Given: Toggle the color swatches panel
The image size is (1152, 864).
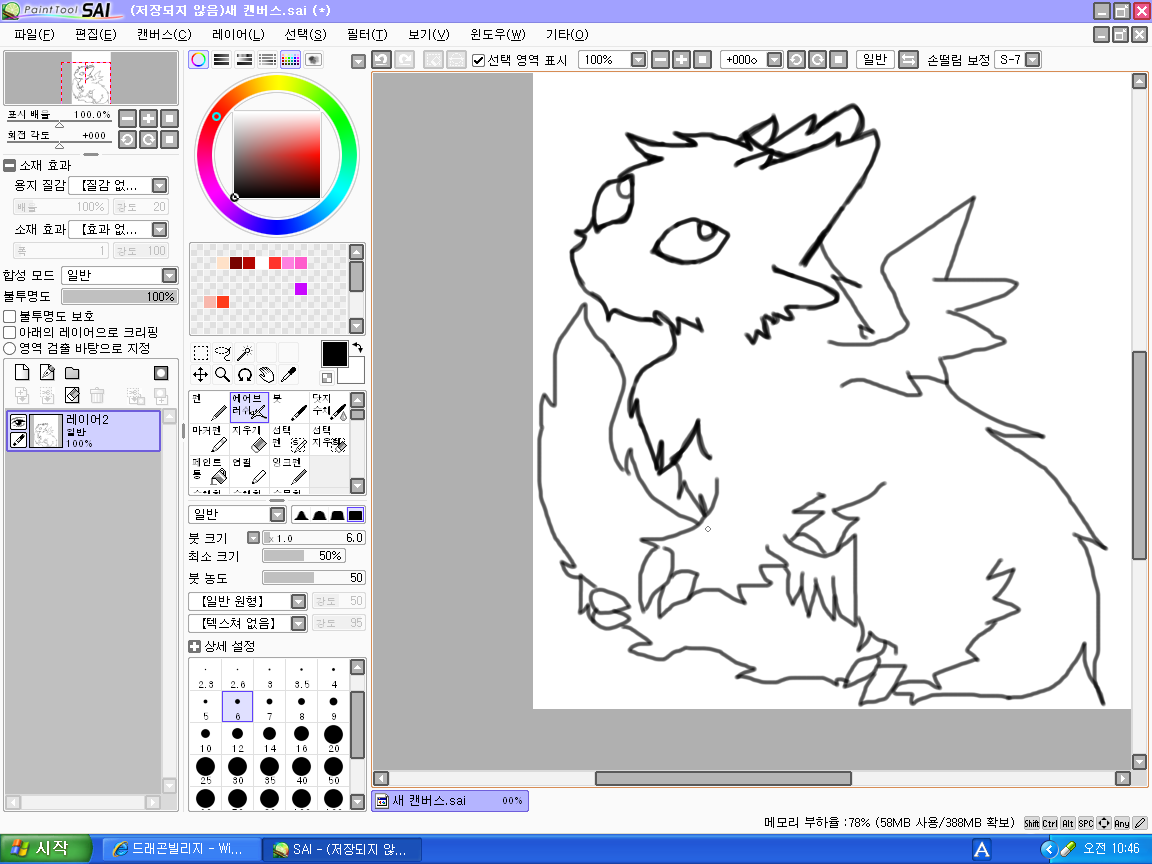Looking at the screenshot, I should [x=290, y=60].
